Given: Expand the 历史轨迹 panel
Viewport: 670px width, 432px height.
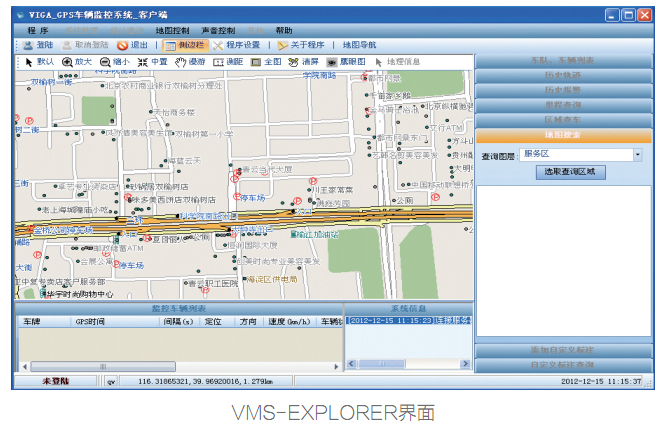Looking at the screenshot, I should coord(563,76).
